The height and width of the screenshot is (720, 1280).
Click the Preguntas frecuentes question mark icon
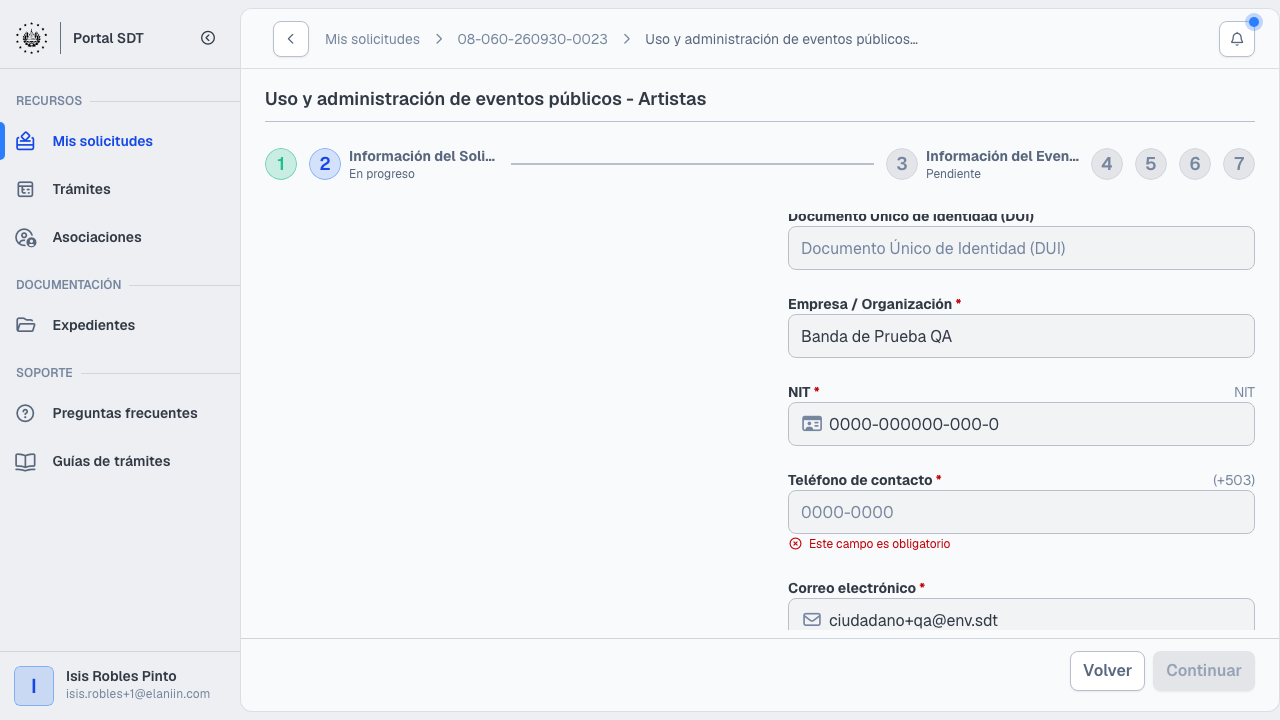coord(26,413)
